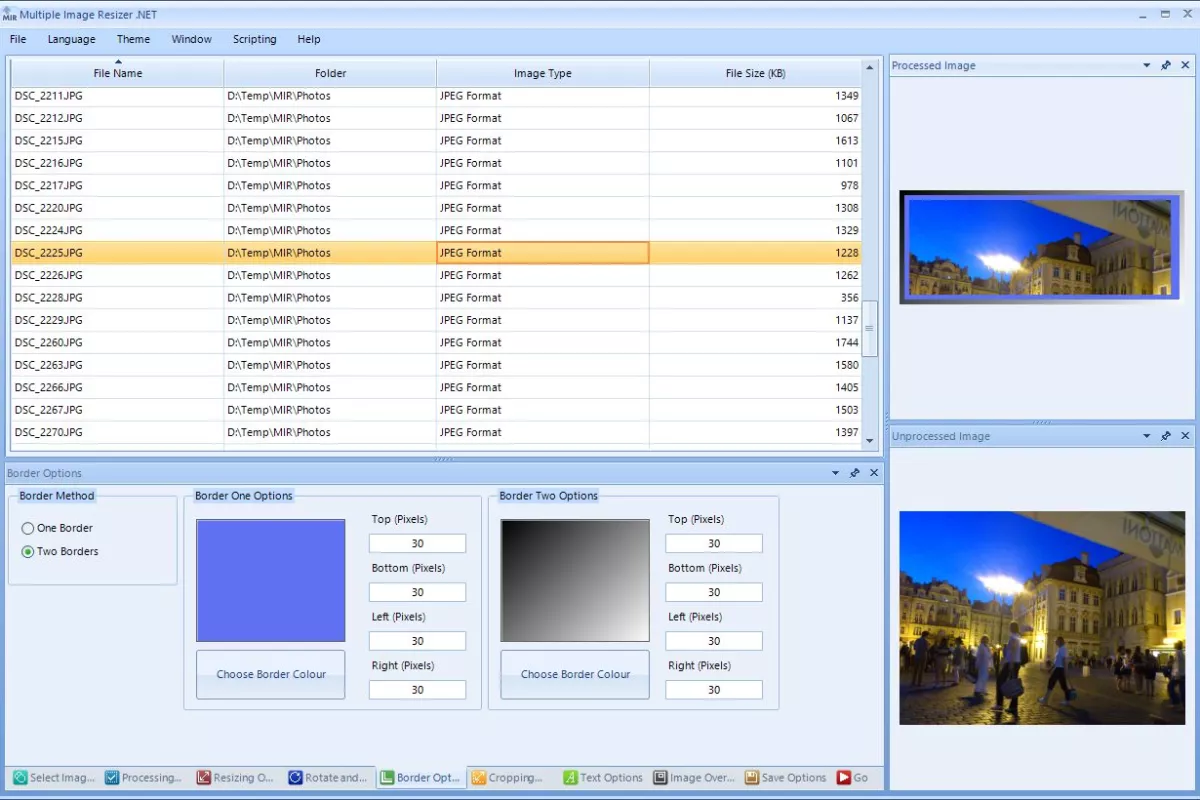
Task: Pin the Processed Image panel
Action: pos(1165,65)
